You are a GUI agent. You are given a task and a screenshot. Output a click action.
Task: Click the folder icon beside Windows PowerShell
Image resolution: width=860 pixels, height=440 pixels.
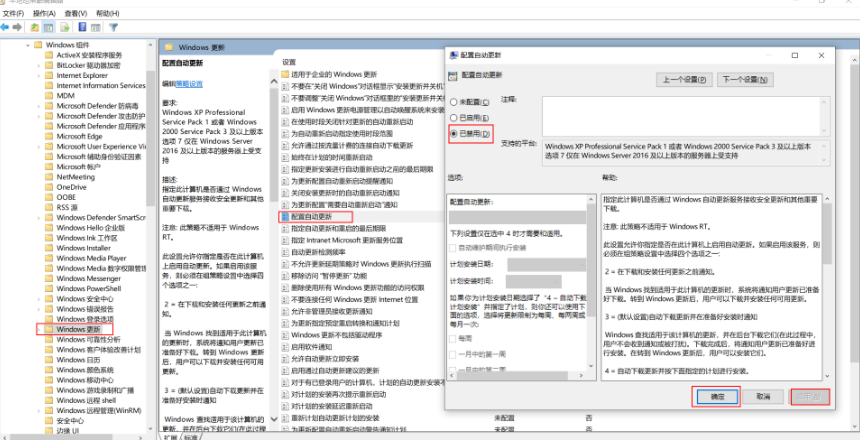pos(50,289)
